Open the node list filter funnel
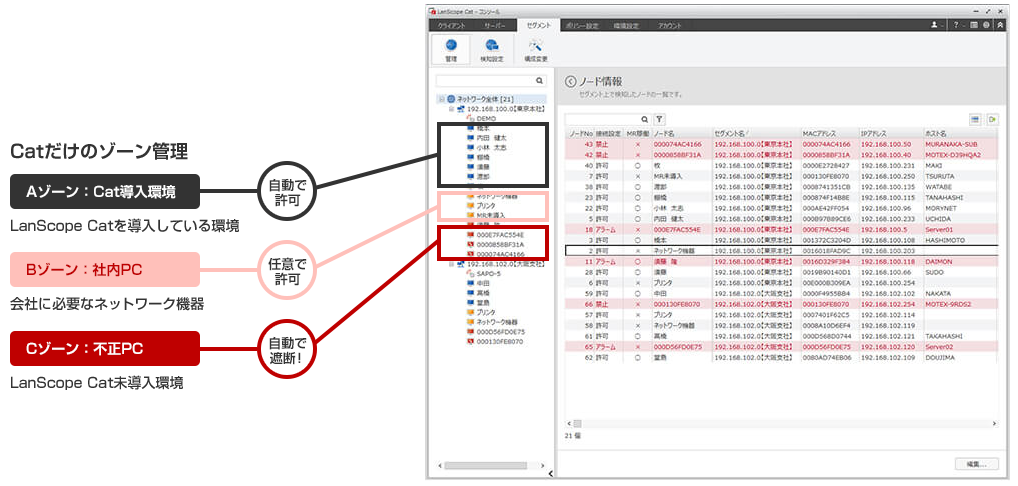Screen dimensions: 1018x486 point(658,119)
